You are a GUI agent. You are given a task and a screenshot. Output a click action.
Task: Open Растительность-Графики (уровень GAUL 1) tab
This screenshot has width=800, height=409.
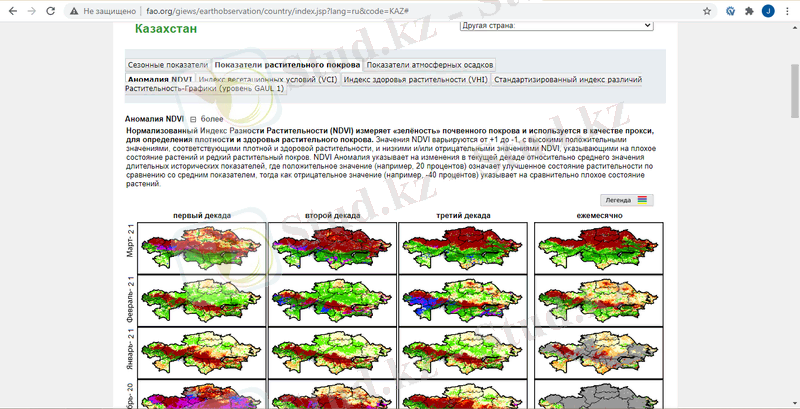click(x=205, y=89)
